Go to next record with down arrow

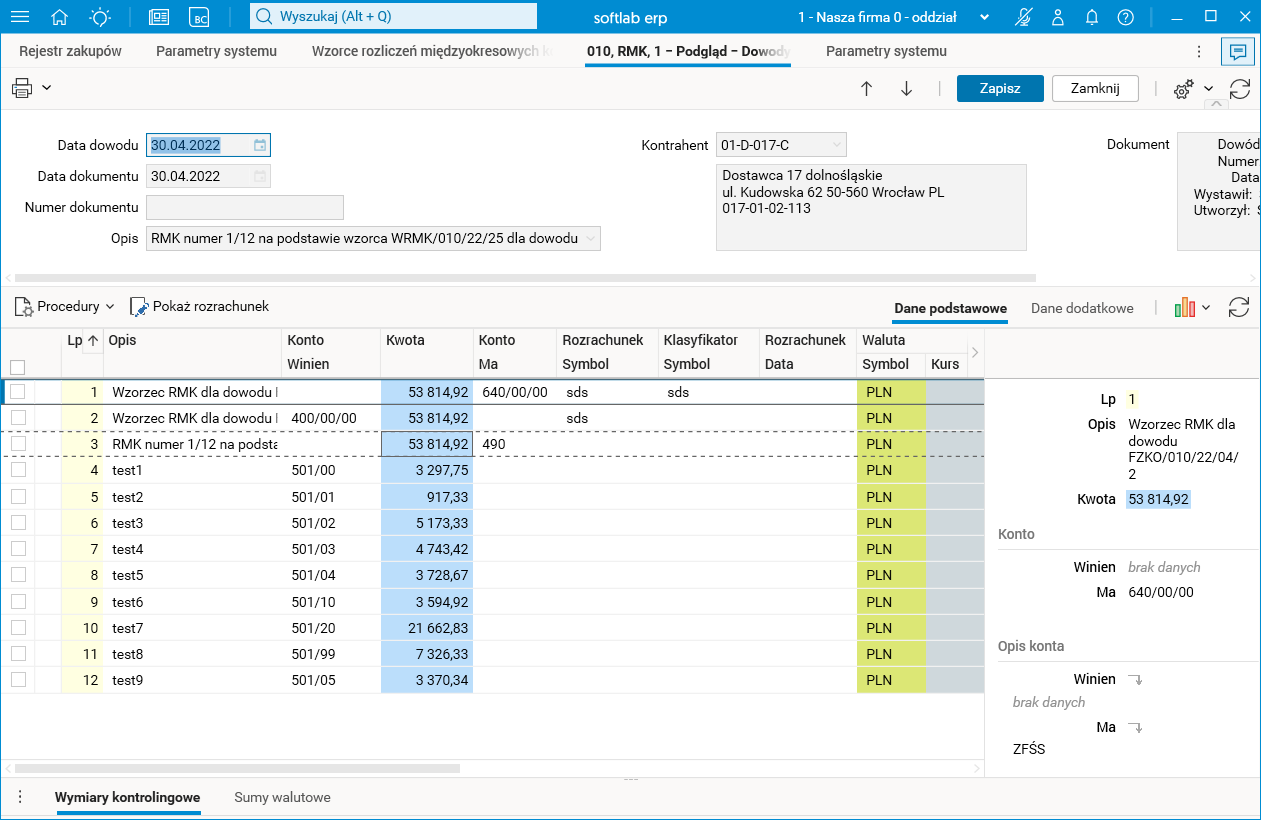click(x=907, y=88)
